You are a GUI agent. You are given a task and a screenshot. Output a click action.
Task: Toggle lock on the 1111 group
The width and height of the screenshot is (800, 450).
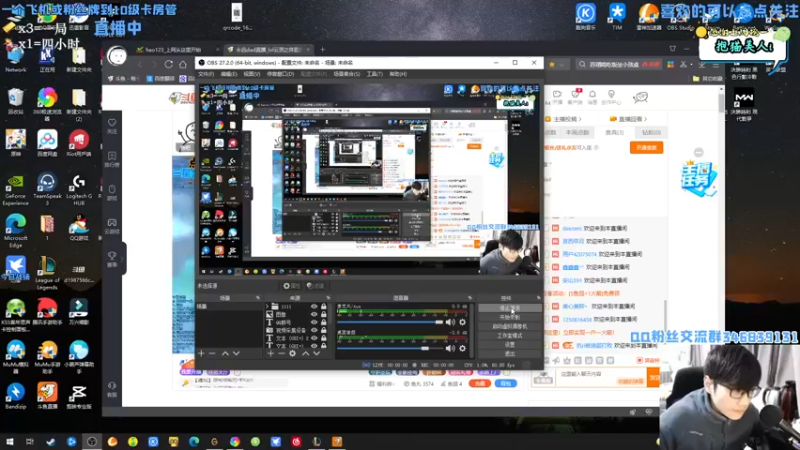[x=323, y=307]
